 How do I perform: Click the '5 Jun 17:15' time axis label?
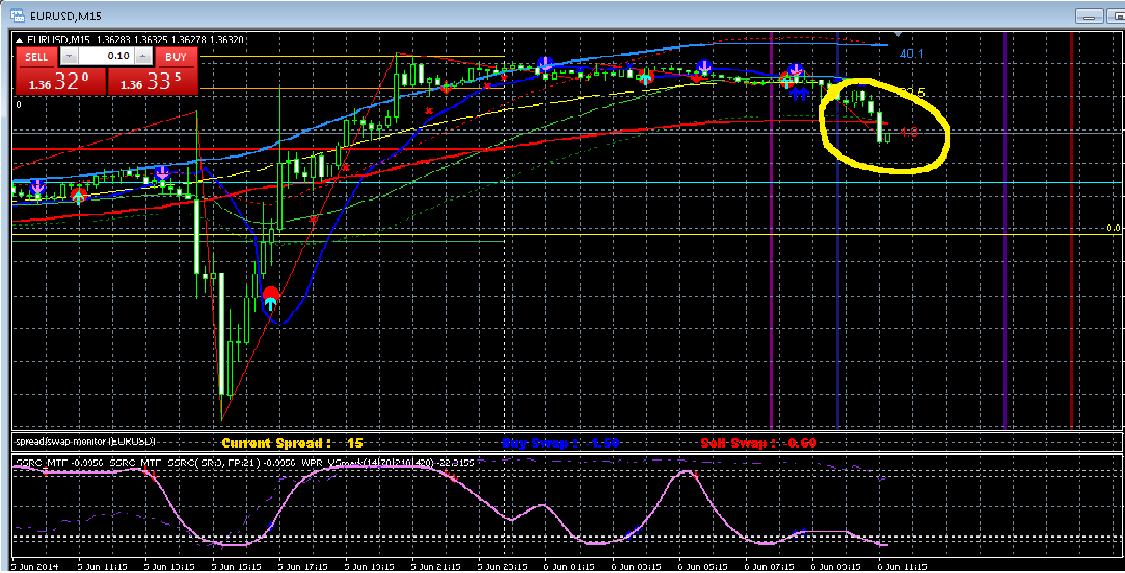pos(302,567)
